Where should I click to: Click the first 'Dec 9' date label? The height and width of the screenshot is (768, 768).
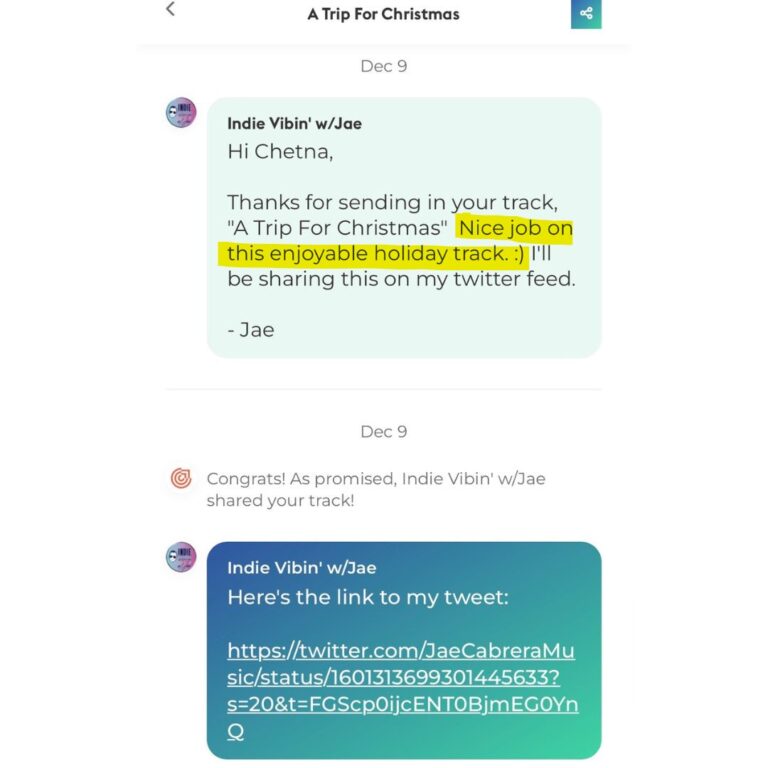384,66
